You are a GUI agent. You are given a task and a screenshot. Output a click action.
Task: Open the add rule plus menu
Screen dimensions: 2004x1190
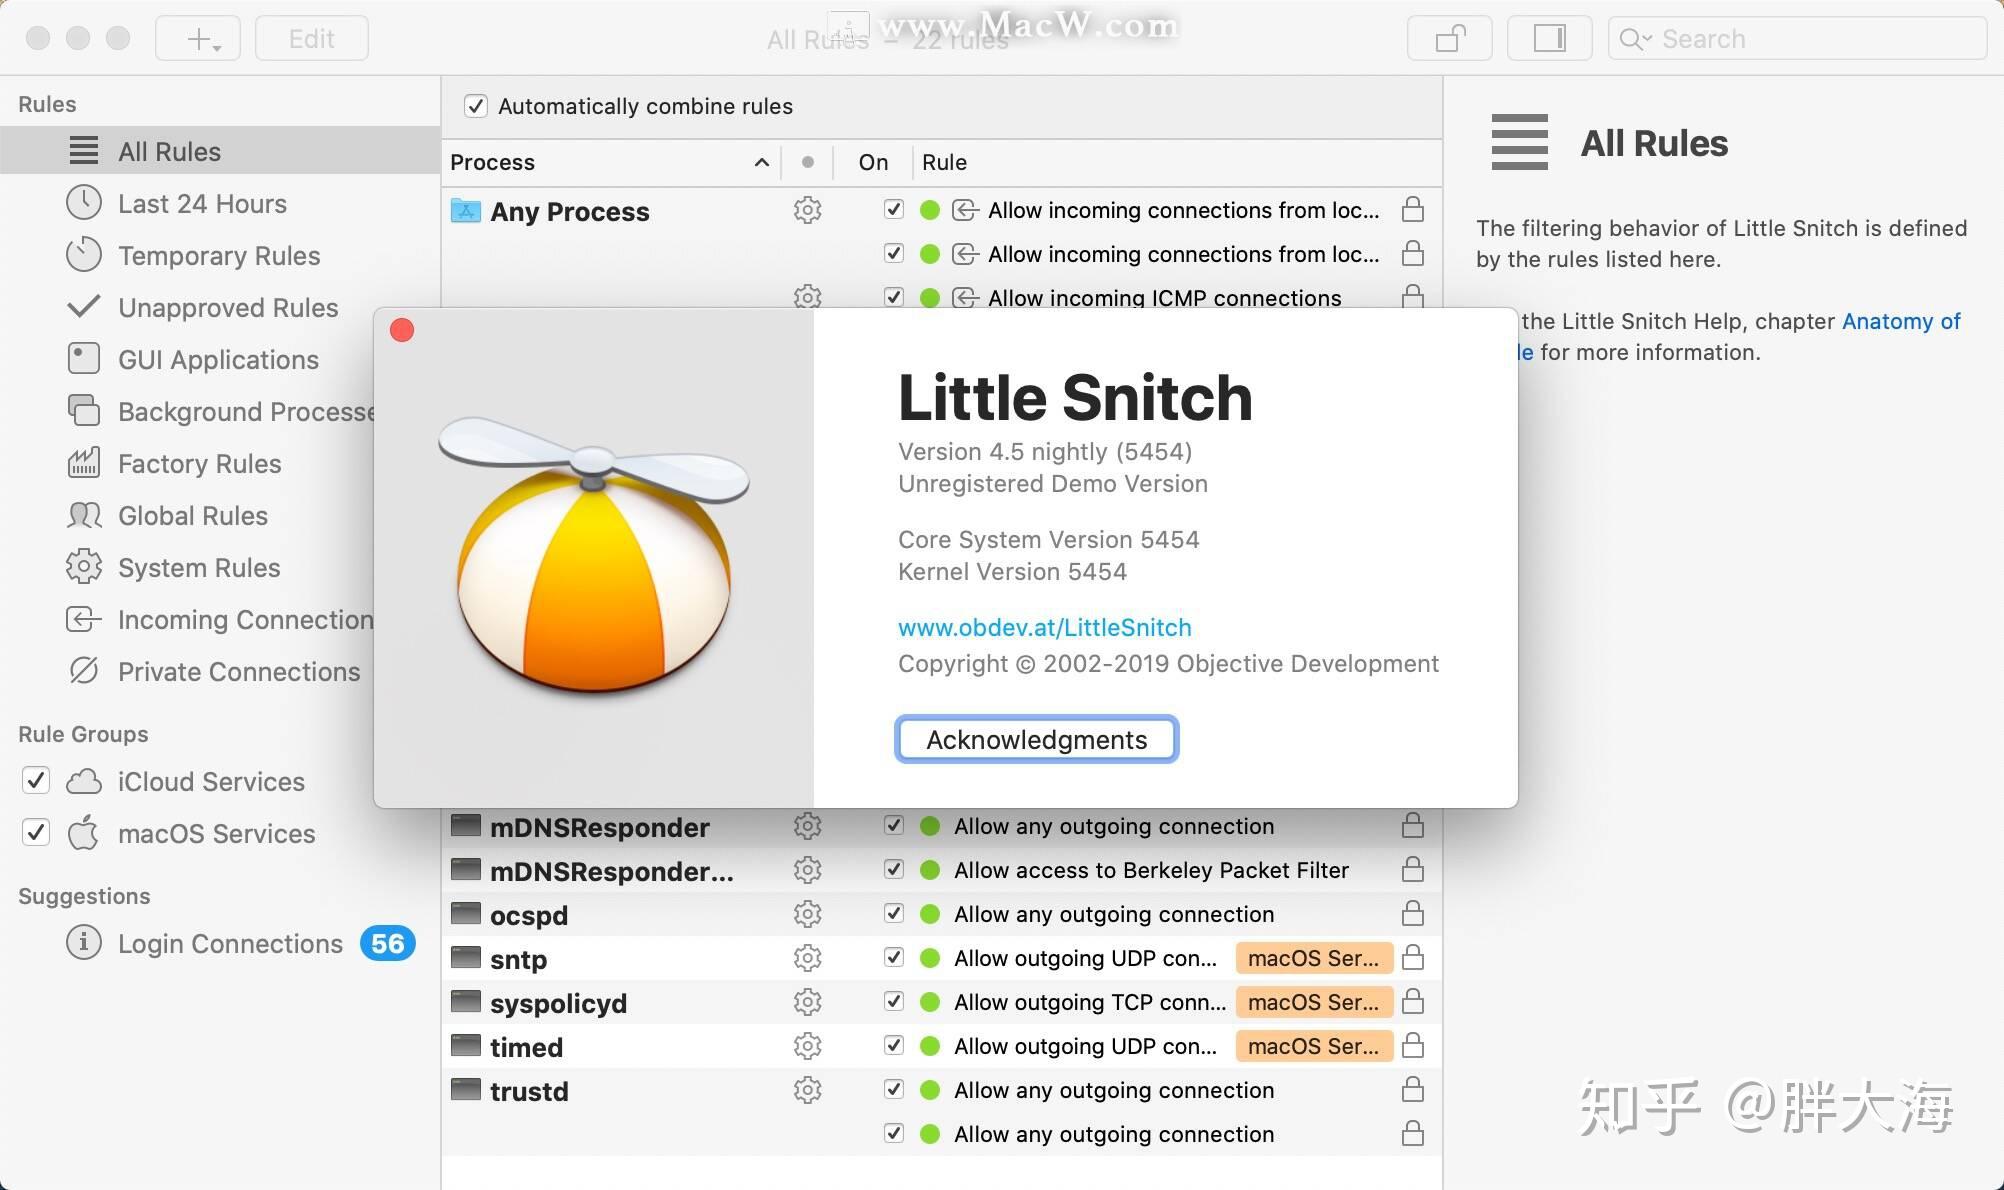click(197, 37)
